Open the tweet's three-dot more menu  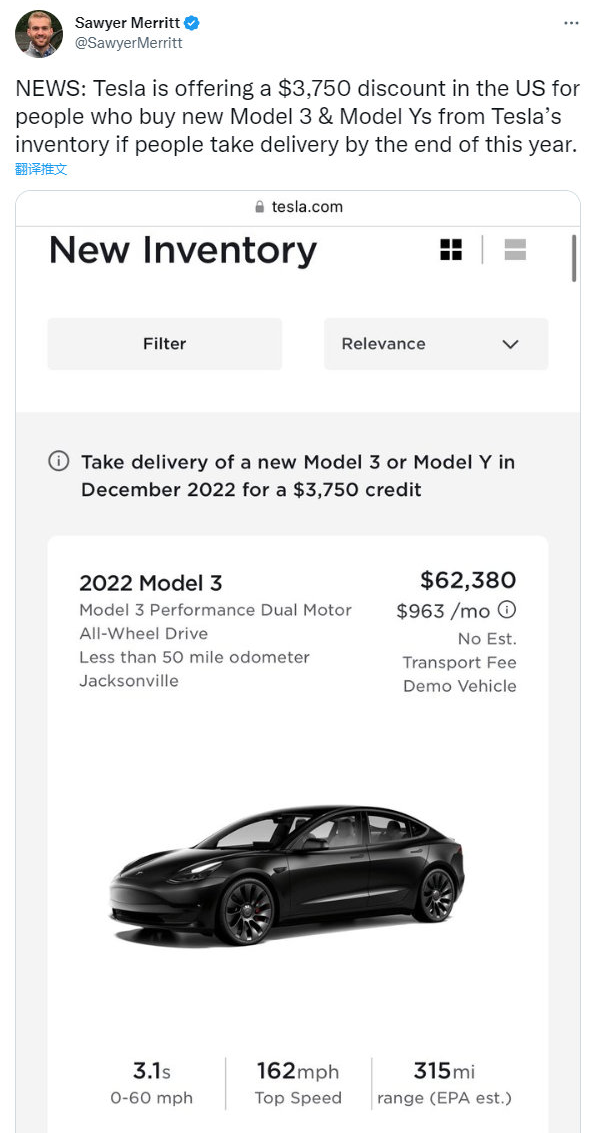coord(571,23)
